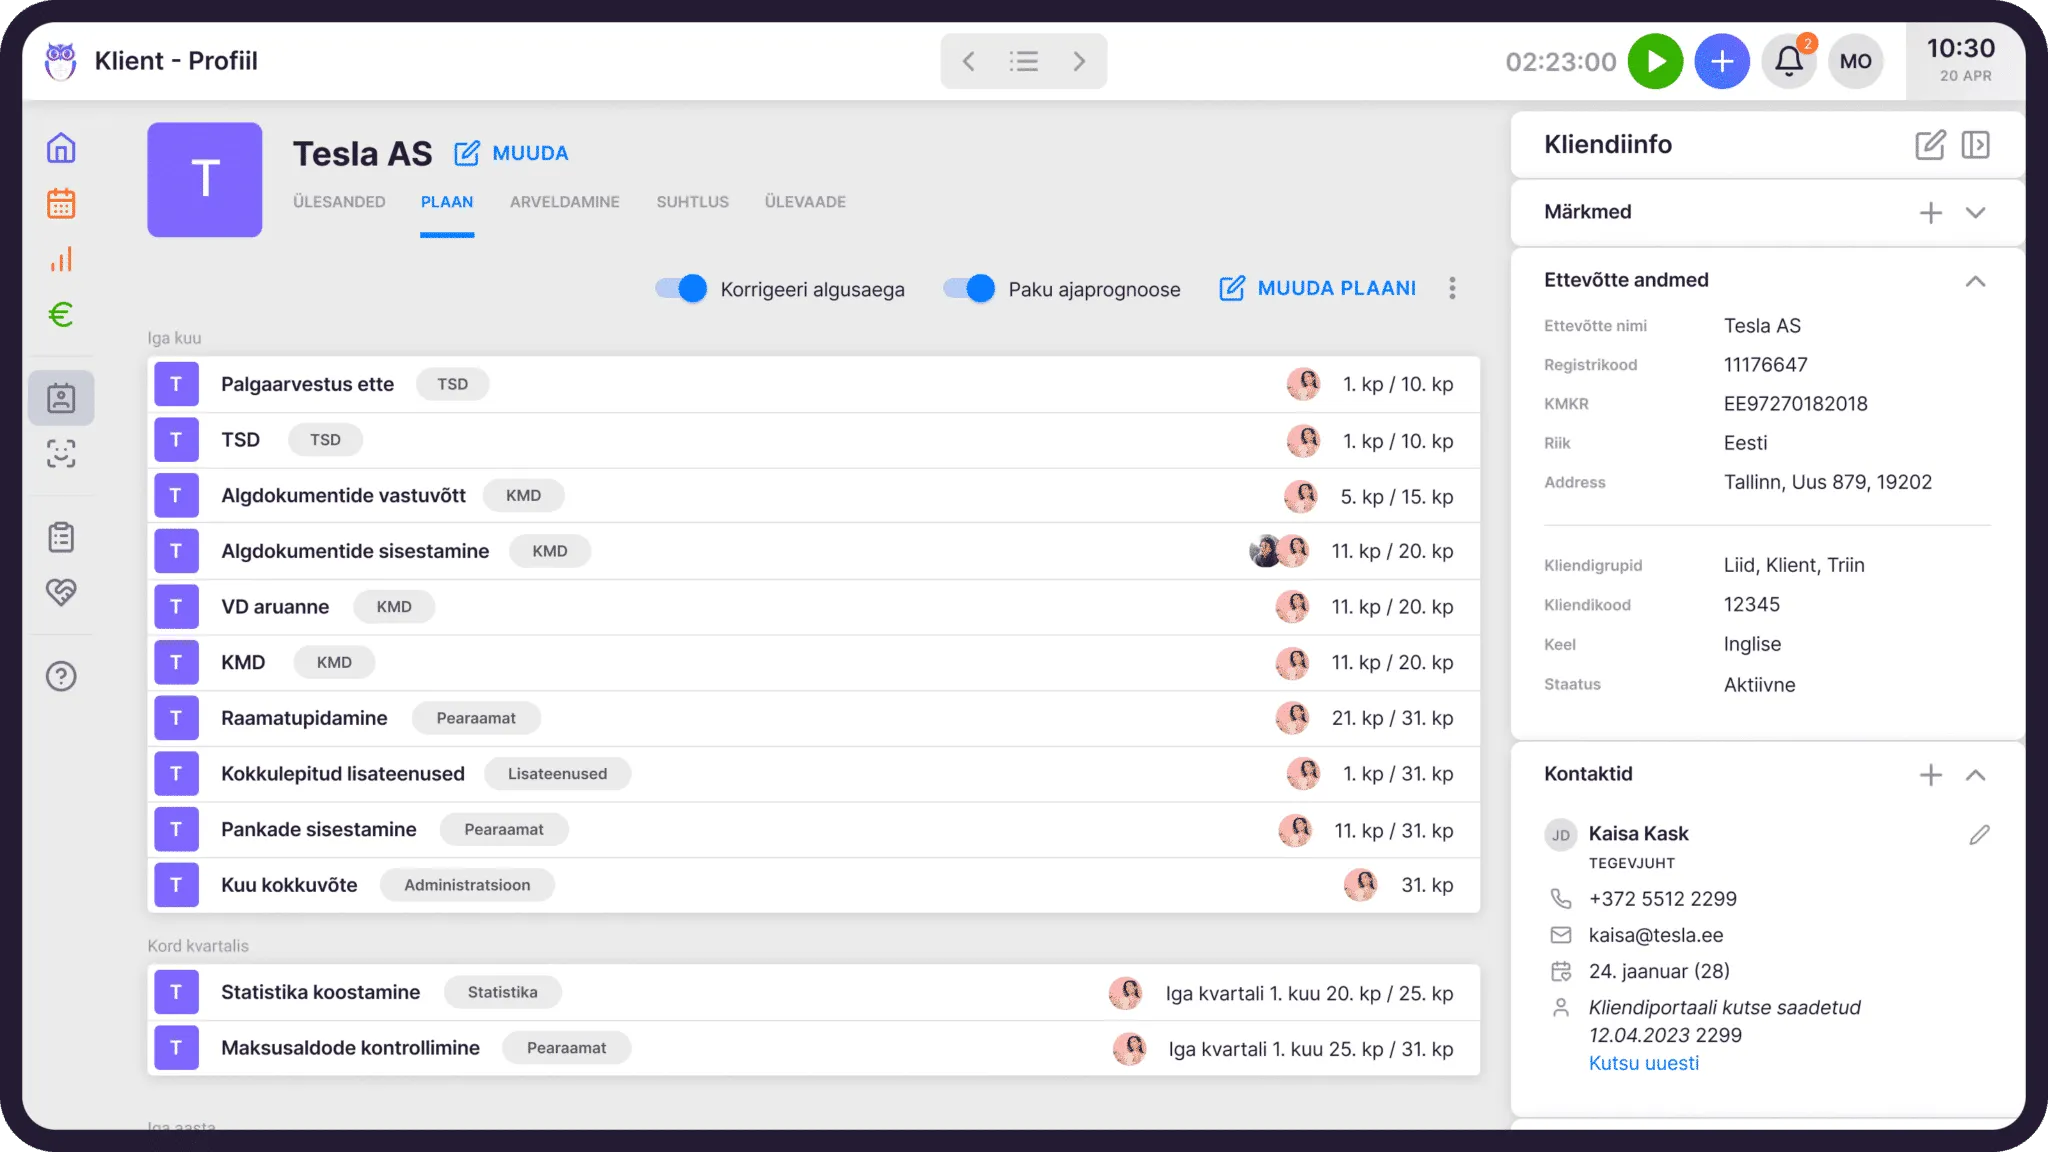Open the home dashboard icon
Screen dimensions: 2048x1152
[x=61, y=148]
